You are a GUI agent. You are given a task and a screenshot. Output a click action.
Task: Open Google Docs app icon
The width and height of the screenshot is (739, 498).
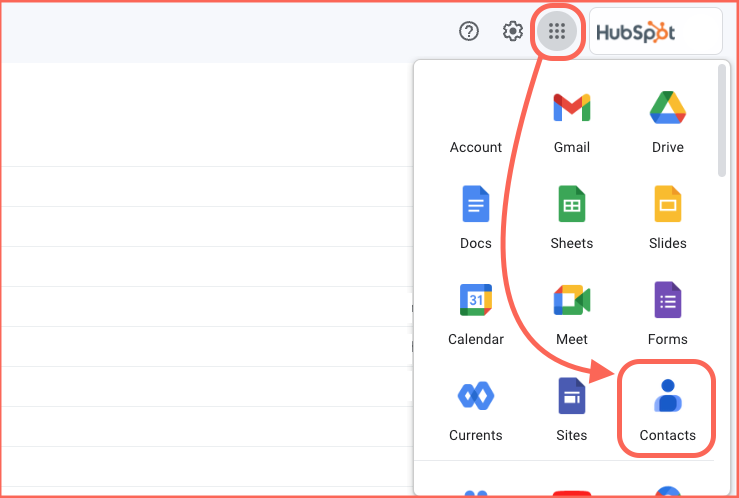(x=475, y=204)
